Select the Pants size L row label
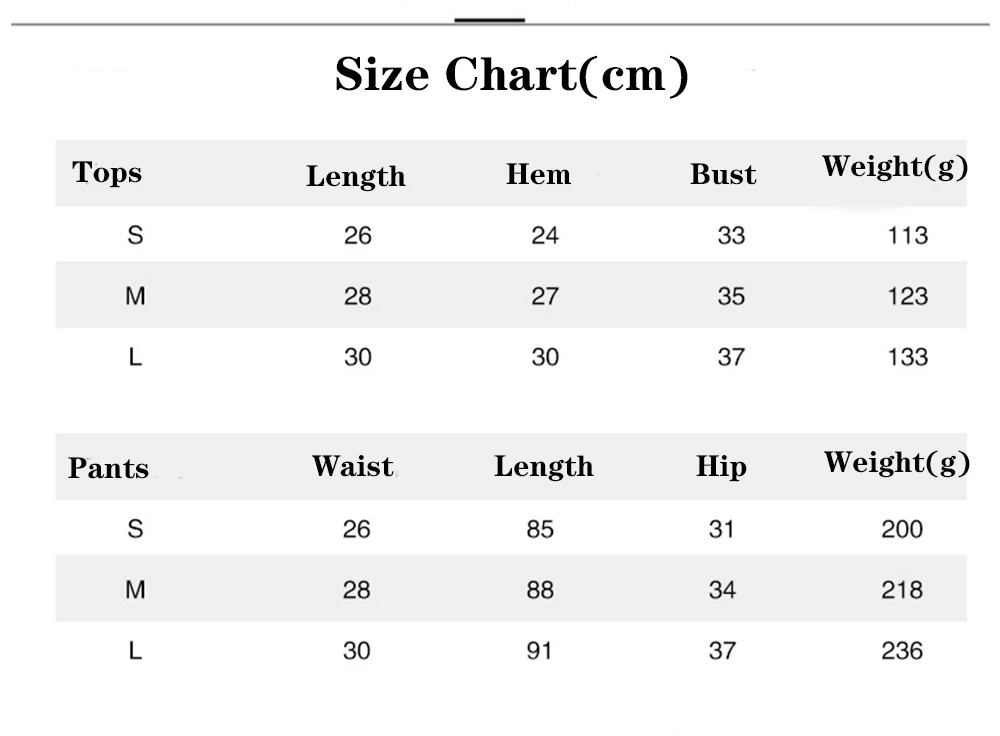The height and width of the screenshot is (736, 1000). tap(135, 651)
